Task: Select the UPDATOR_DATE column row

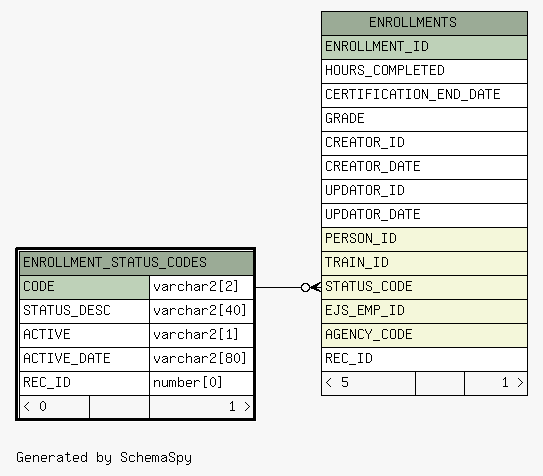Action: pyautogui.click(x=424, y=215)
